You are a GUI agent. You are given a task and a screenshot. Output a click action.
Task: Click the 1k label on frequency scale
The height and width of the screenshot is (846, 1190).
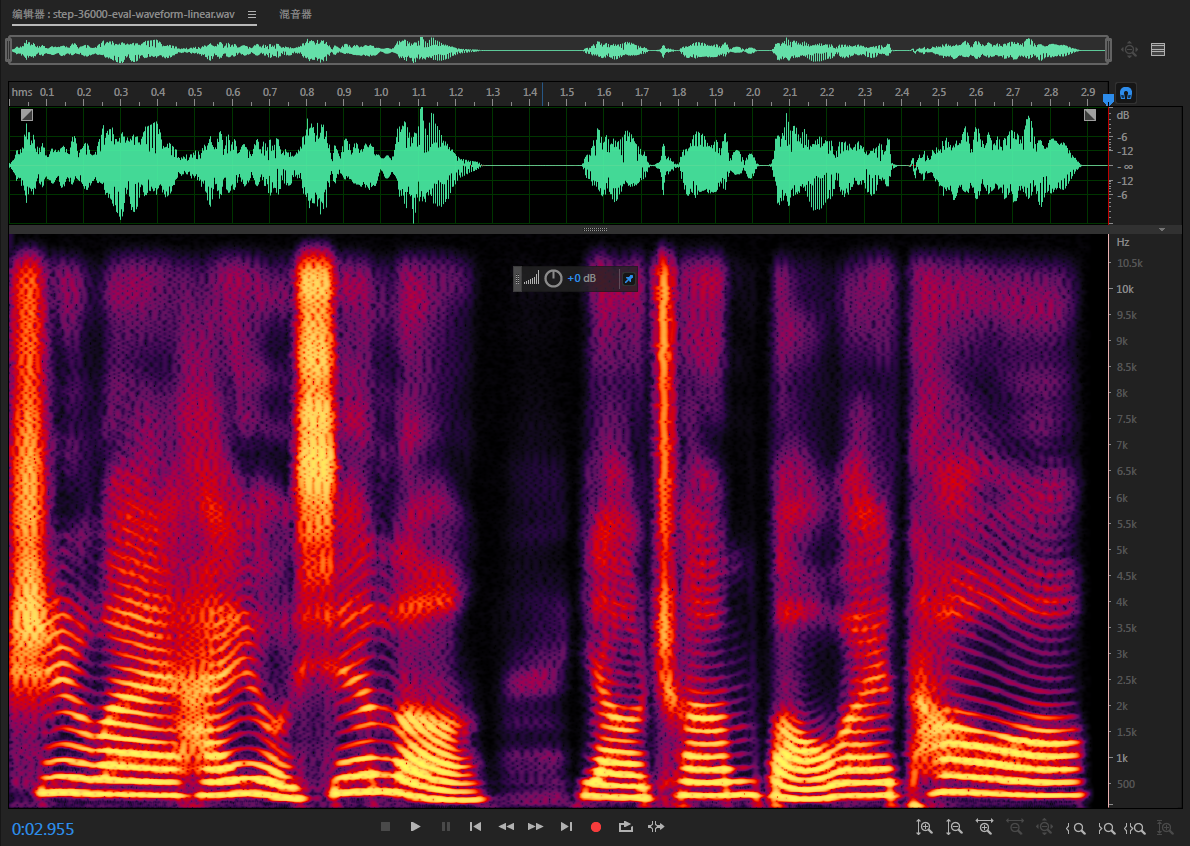[x=1122, y=757]
